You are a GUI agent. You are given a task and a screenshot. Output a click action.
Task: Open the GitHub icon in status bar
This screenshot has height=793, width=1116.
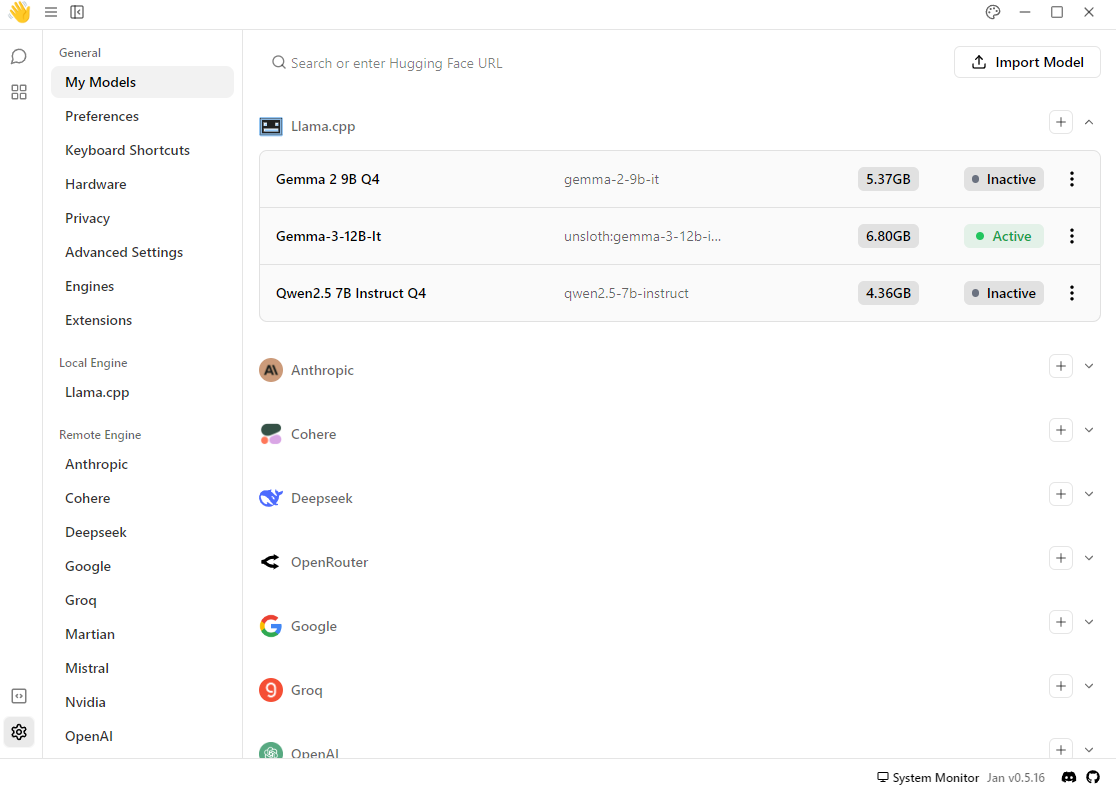(x=1093, y=777)
